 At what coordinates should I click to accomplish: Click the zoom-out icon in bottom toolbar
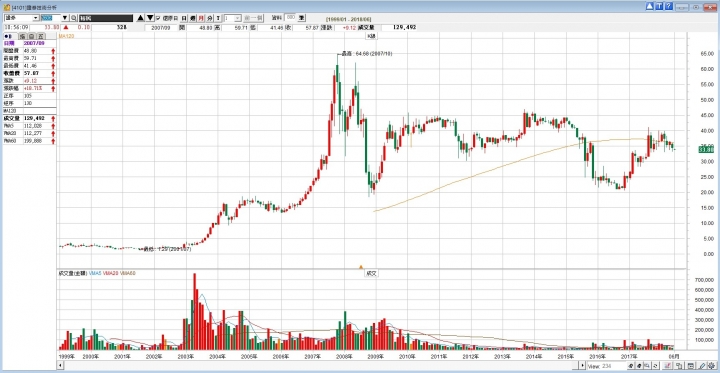point(639,366)
